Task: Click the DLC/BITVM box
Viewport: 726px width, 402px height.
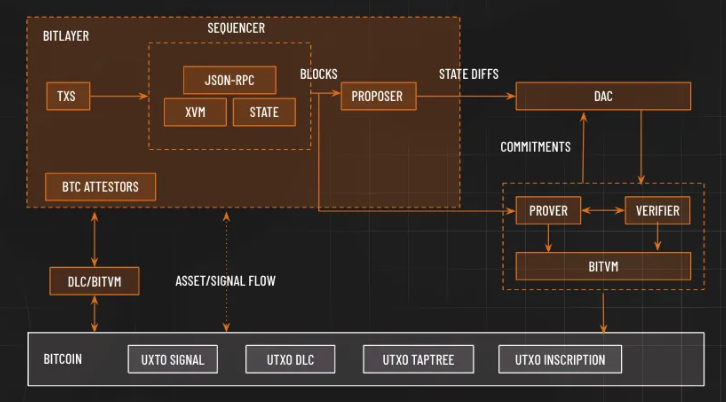Action: coord(94,281)
